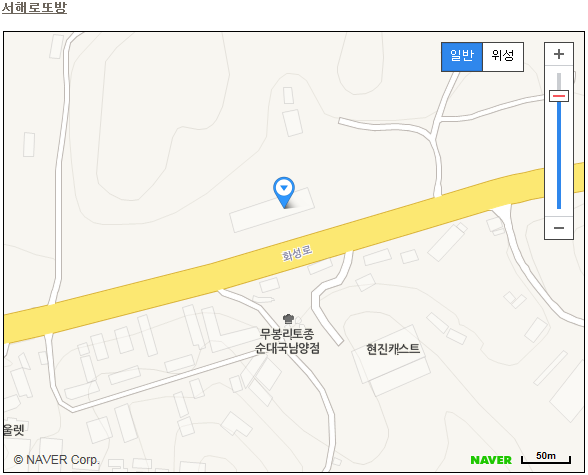Click the 화성로 road name label

pos(297,253)
